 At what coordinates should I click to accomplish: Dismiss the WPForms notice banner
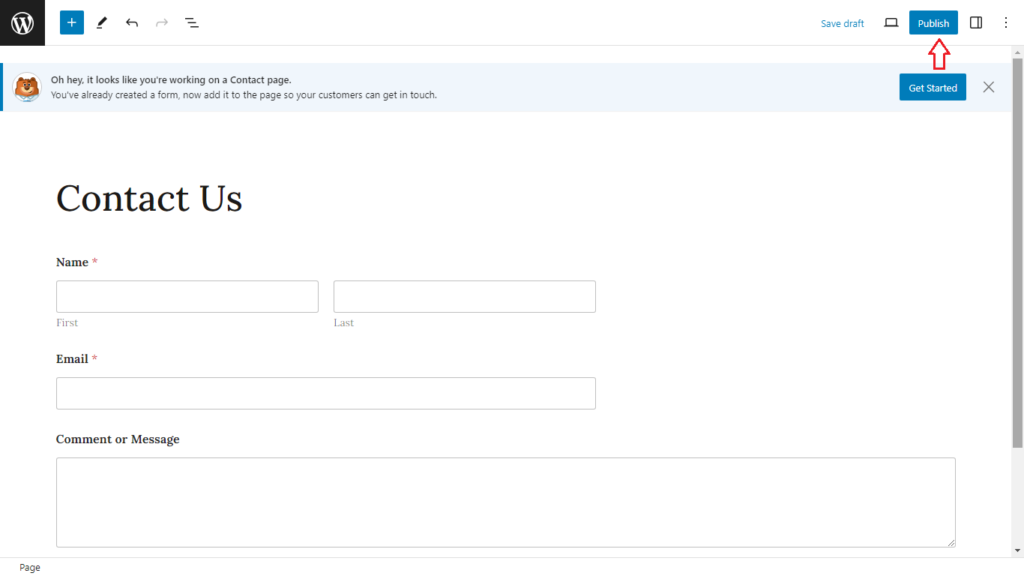[988, 87]
